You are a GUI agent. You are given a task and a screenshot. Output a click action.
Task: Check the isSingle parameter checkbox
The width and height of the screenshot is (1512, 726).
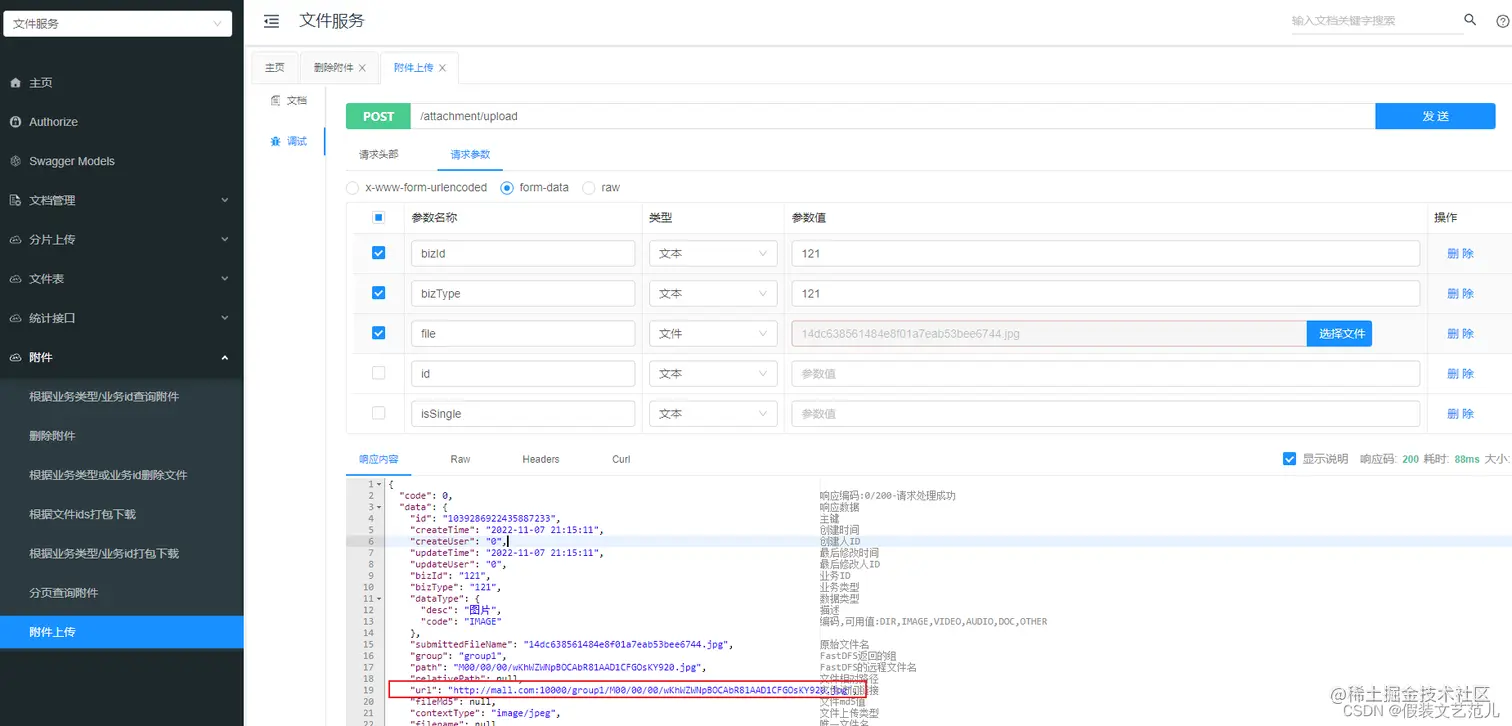pyautogui.click(x=378, y=413)
